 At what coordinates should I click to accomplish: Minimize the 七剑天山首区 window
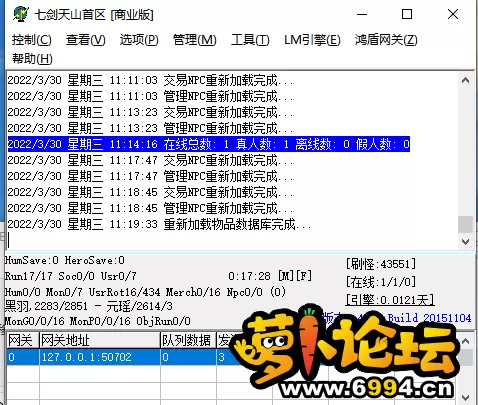click(x=362, y=14)
